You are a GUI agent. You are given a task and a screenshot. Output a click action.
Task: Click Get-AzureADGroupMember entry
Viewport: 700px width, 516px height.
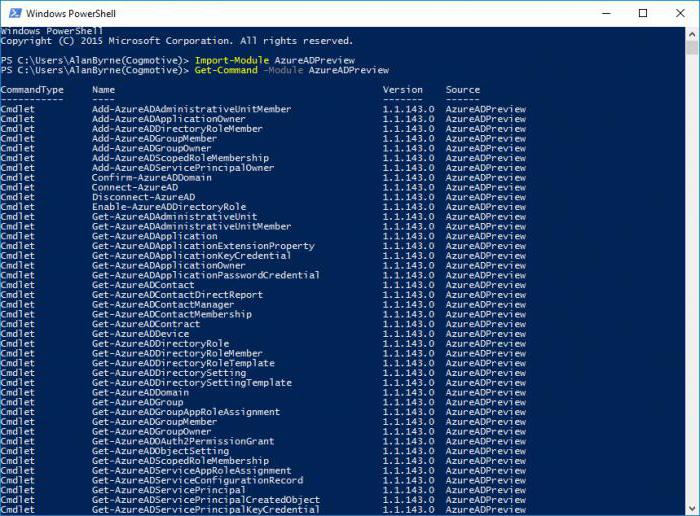coord(154,422)
